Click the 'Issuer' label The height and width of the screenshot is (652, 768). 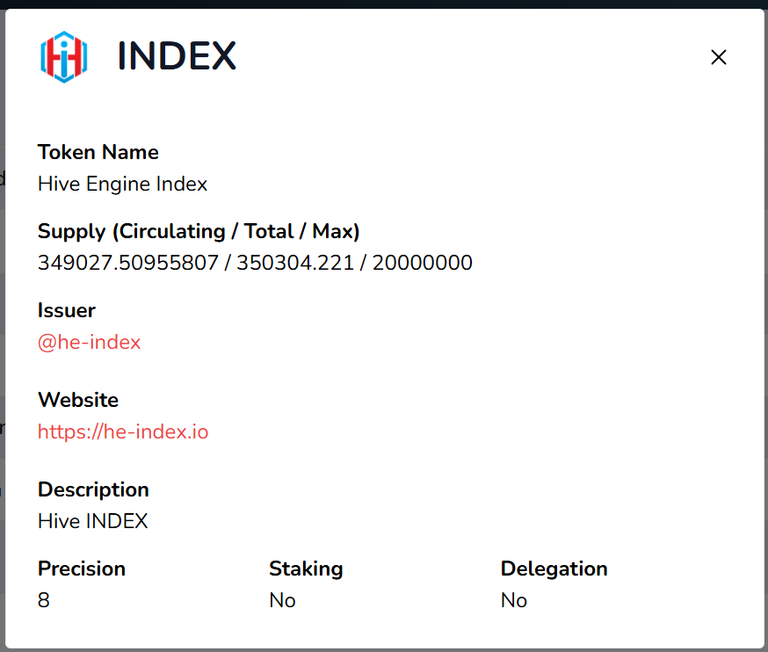(x=67, y=311)
